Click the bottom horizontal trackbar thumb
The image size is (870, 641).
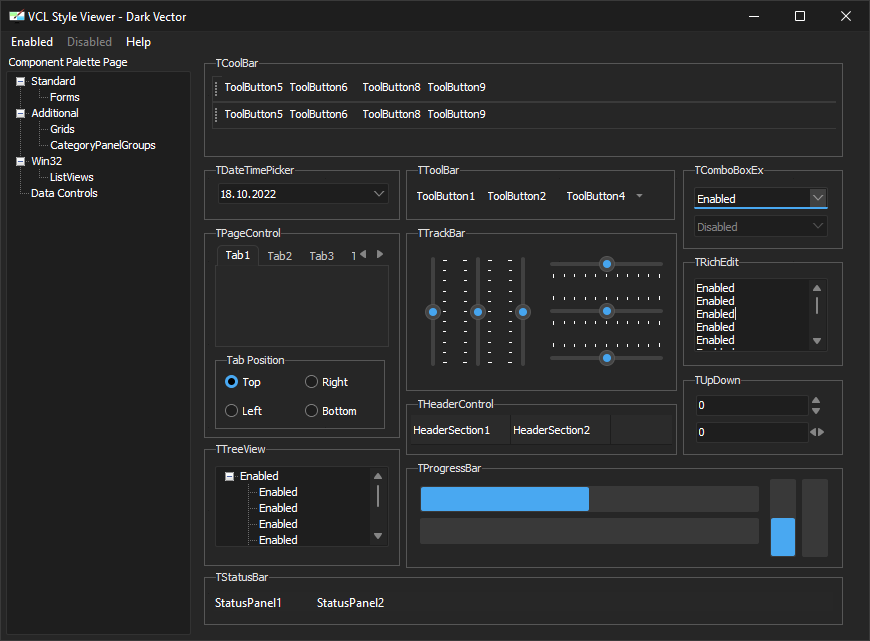(x=607, y=358)
